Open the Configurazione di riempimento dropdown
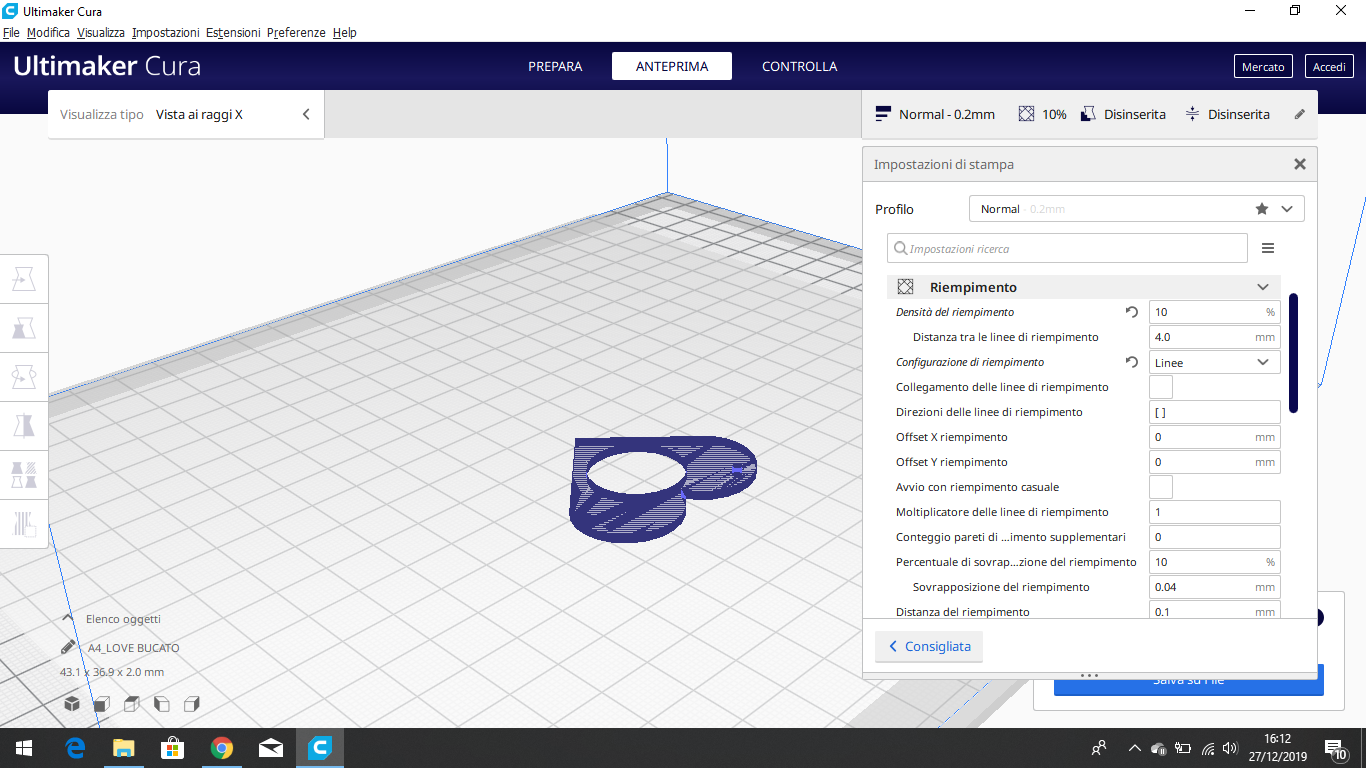The height and width of the screenshot is (768, 1366). point(1214,362)
